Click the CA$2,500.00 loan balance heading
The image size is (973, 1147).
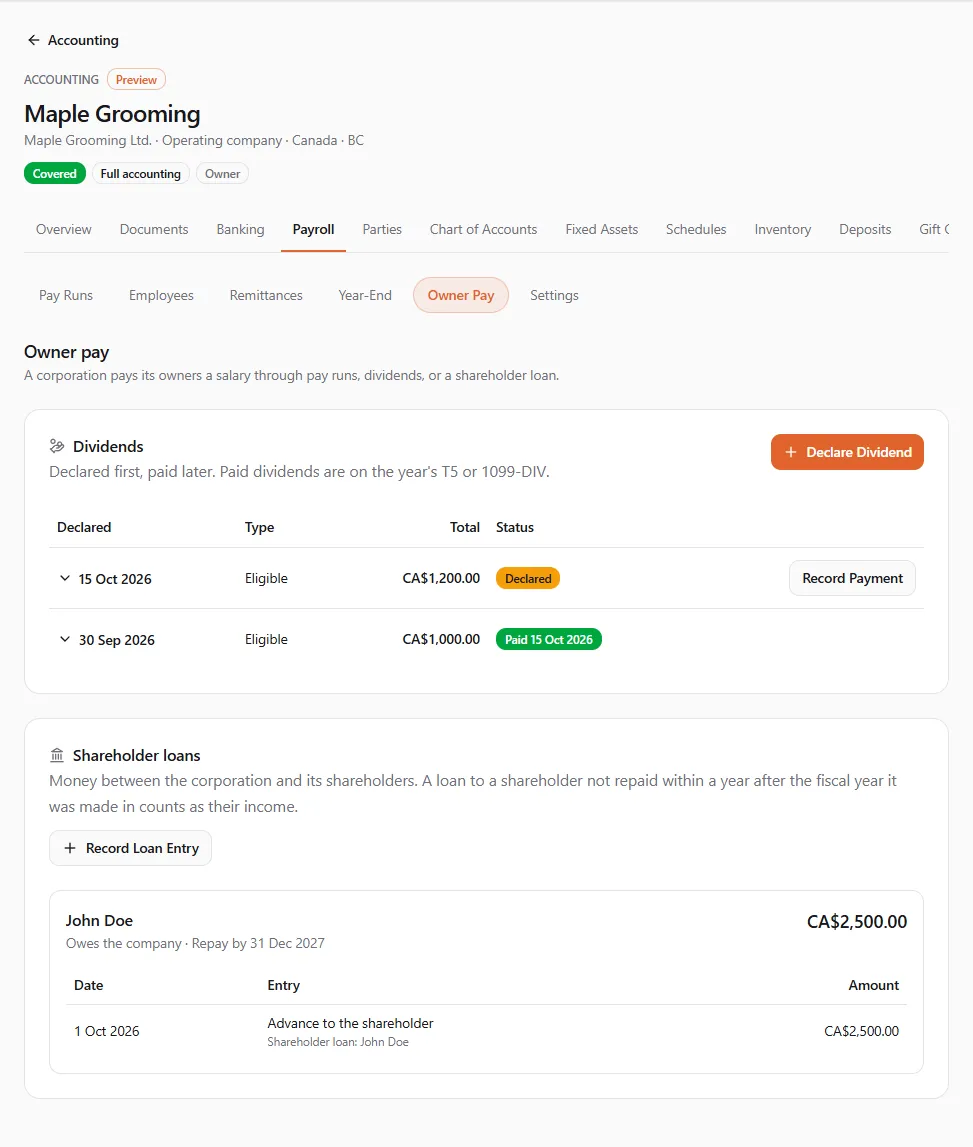pos(857,922)
